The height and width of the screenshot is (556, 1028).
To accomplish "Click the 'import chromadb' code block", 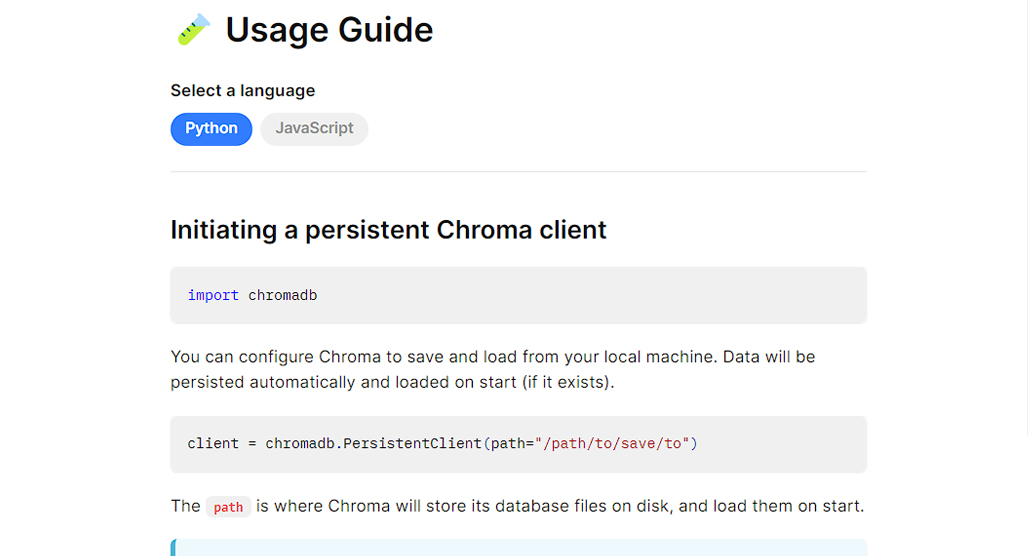I will click(519, 295).
